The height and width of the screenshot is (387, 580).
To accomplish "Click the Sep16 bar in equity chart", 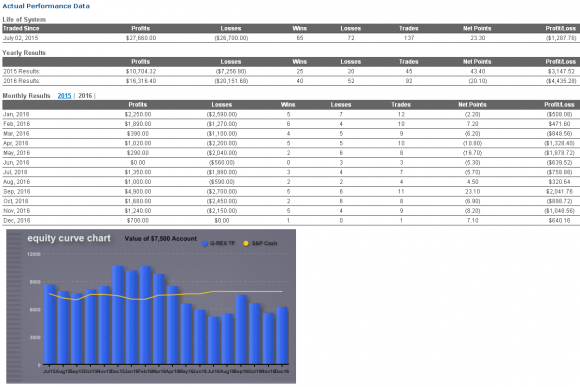I will 241,329.
